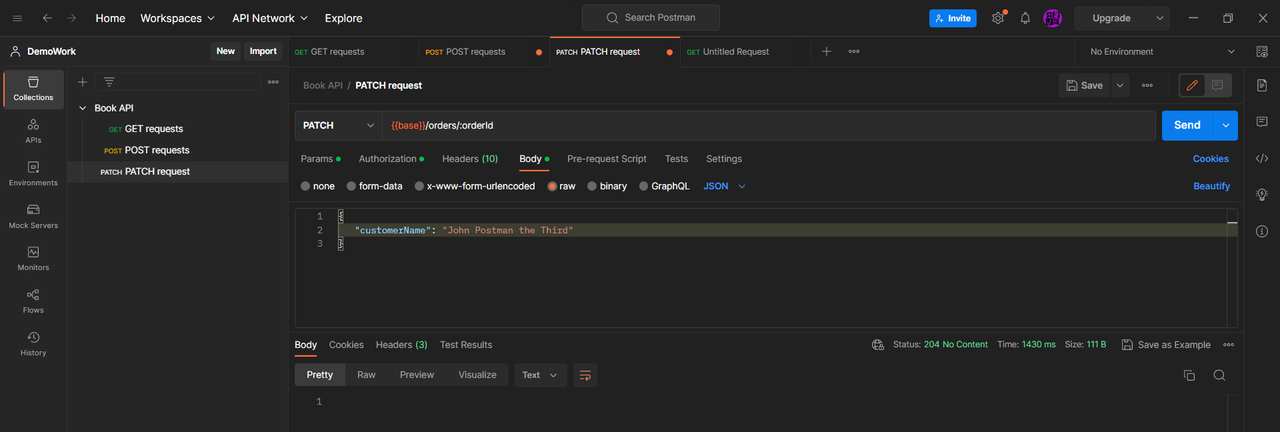This screenshot has width=1280, height=432.
Task: Click the Invite button
Action: [x=953, y=18]
